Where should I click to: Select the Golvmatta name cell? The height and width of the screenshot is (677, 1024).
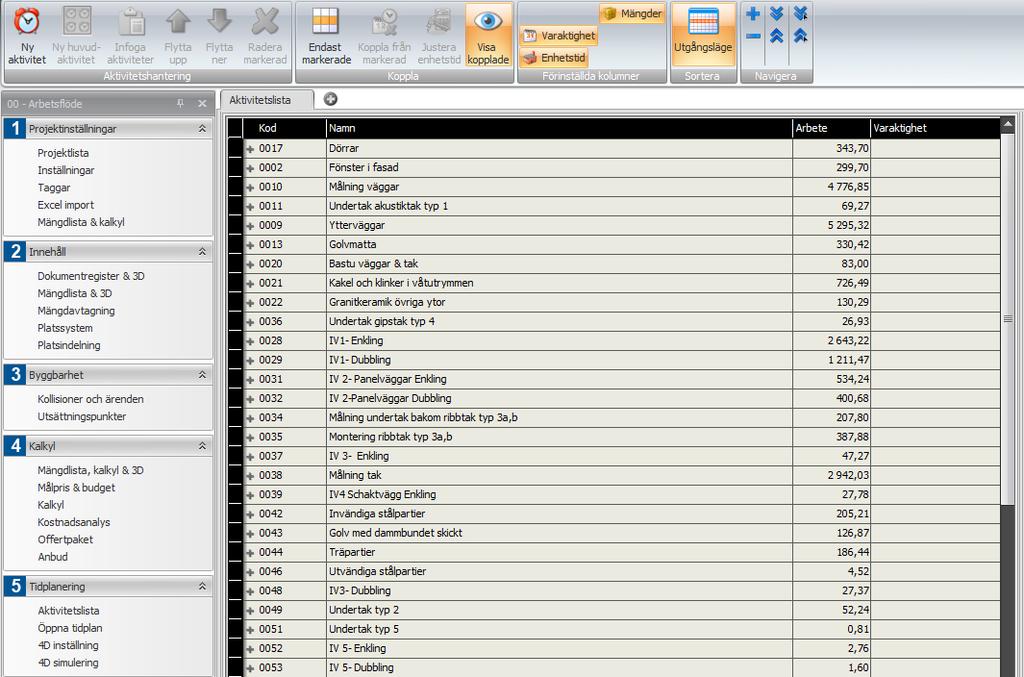tap(559, 244)
